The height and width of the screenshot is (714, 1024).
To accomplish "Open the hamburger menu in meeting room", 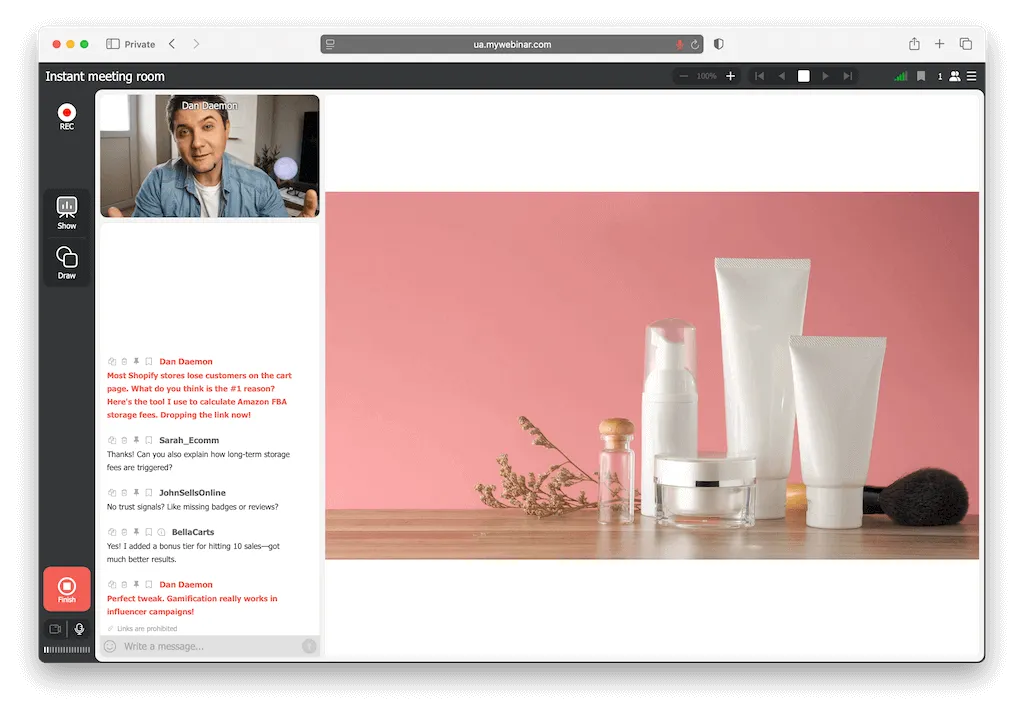I will click(x=972, y=76).
